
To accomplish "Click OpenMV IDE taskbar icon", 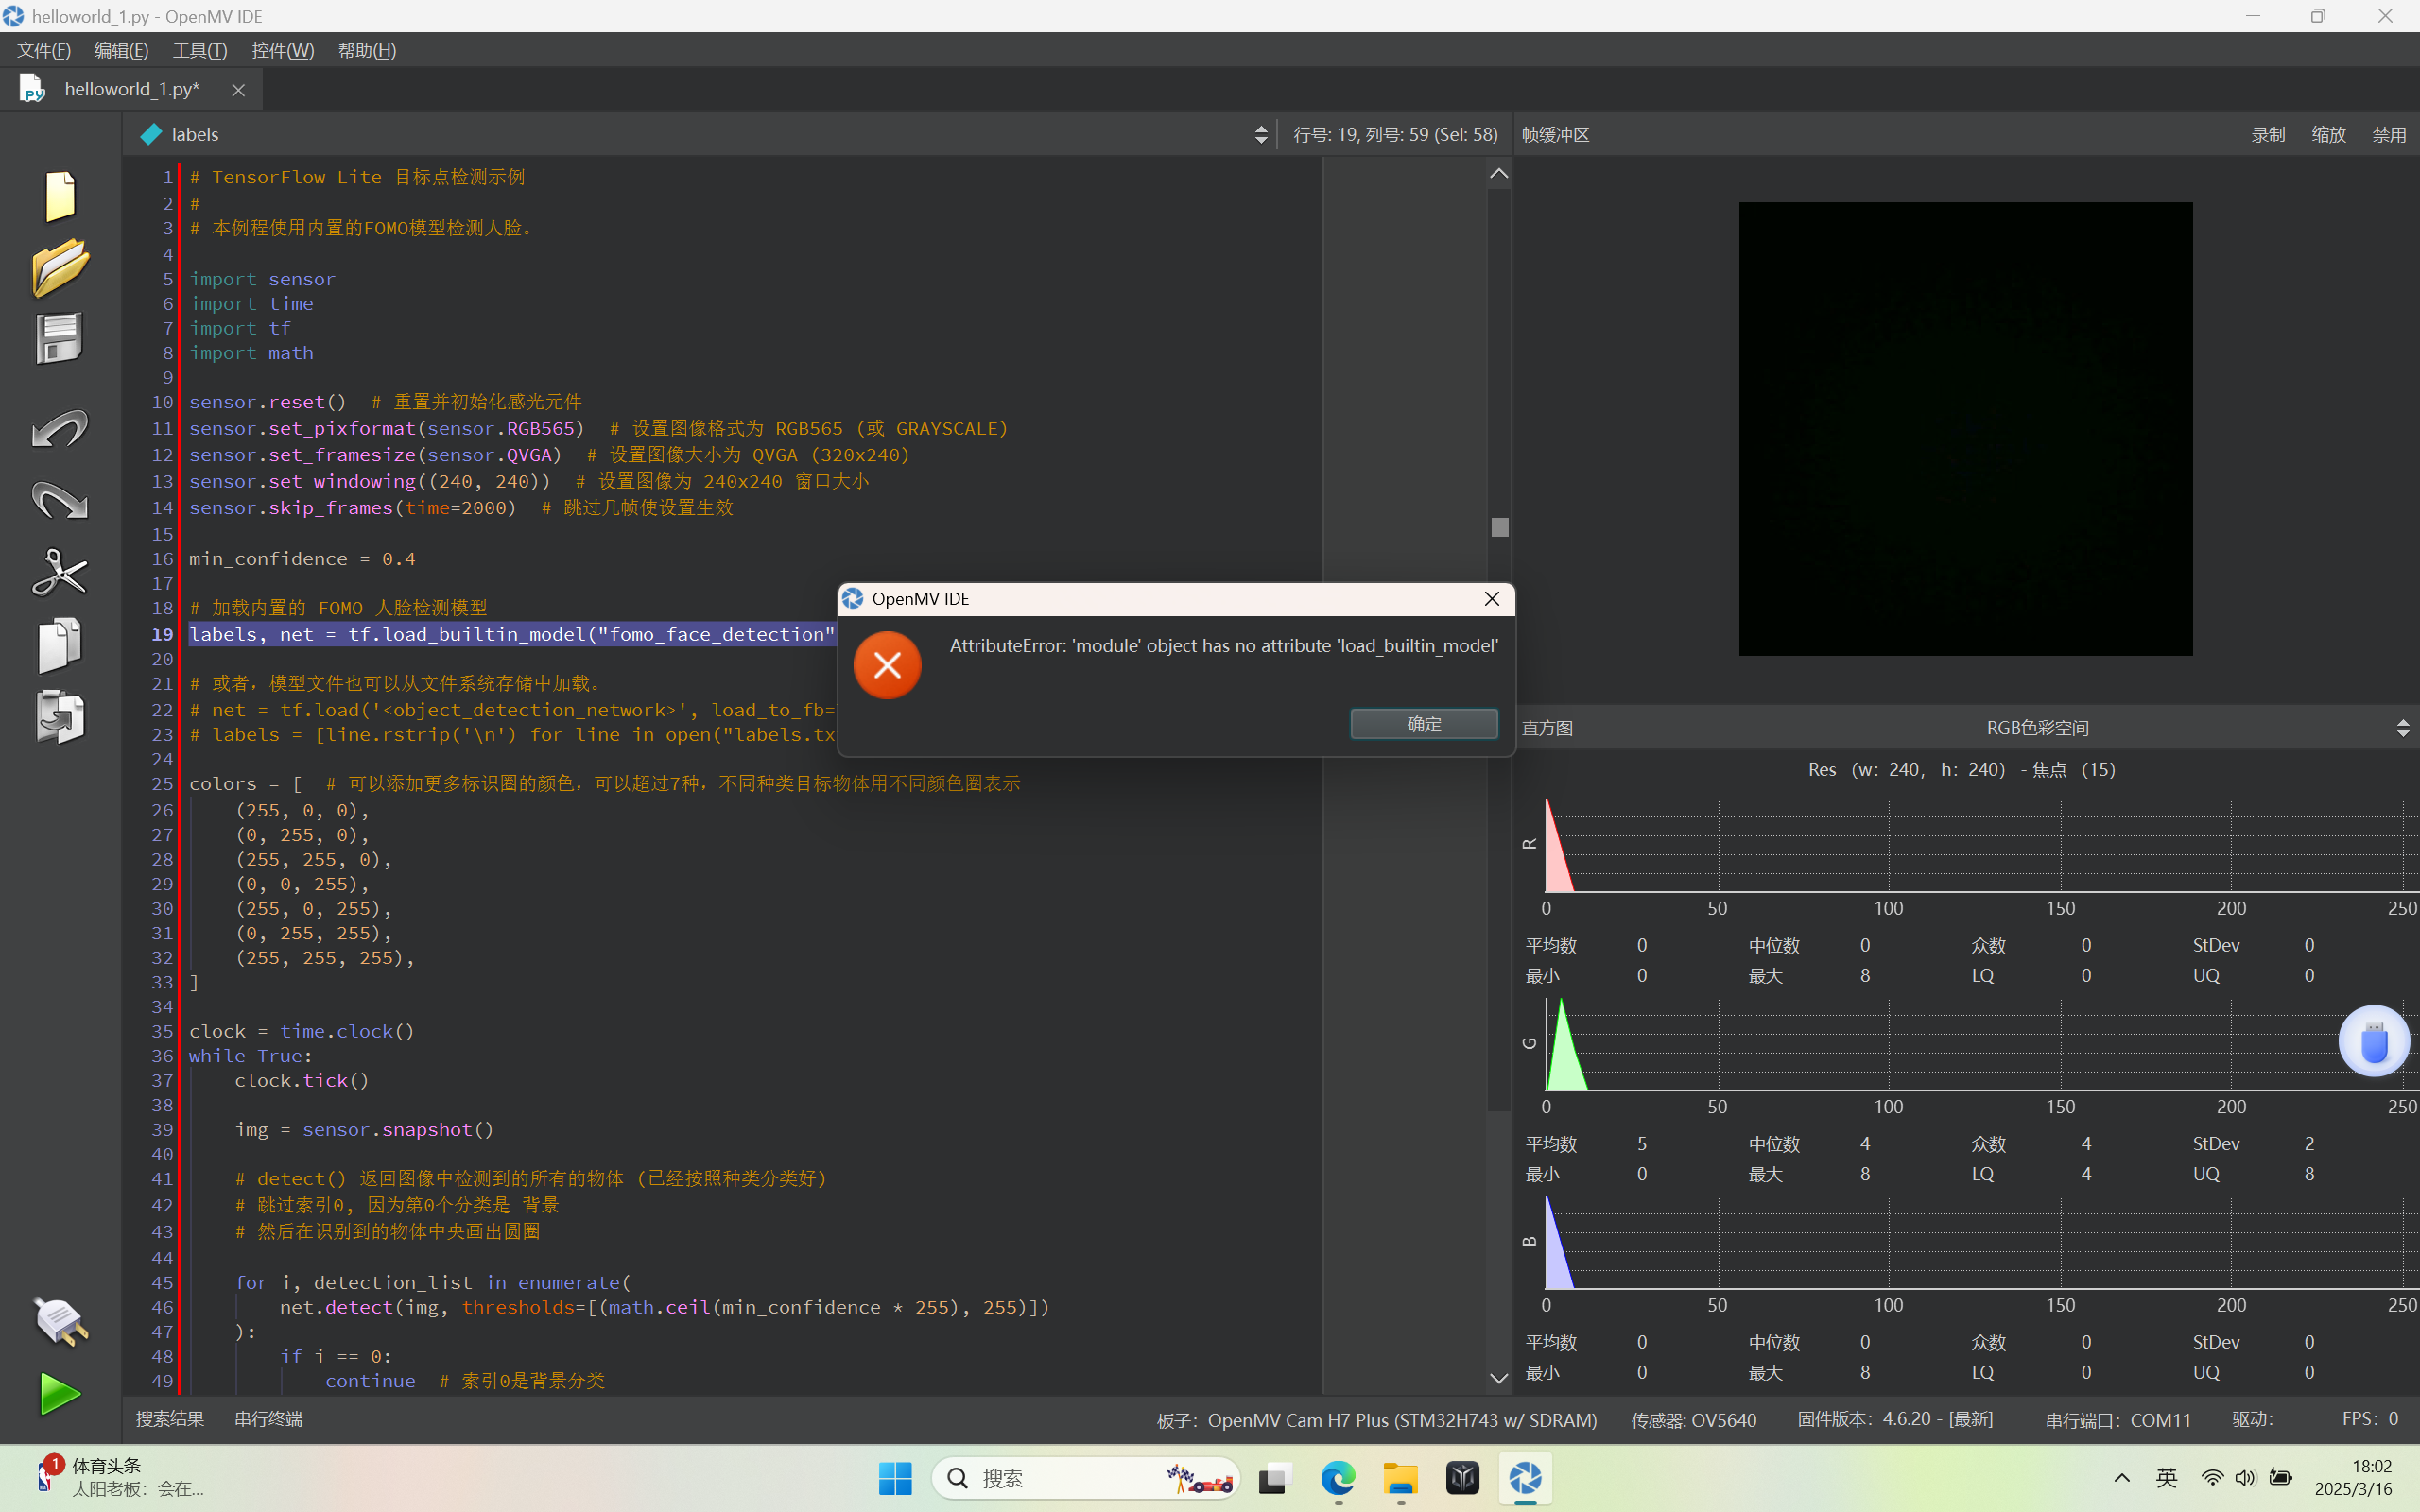I will 1525,1478.
